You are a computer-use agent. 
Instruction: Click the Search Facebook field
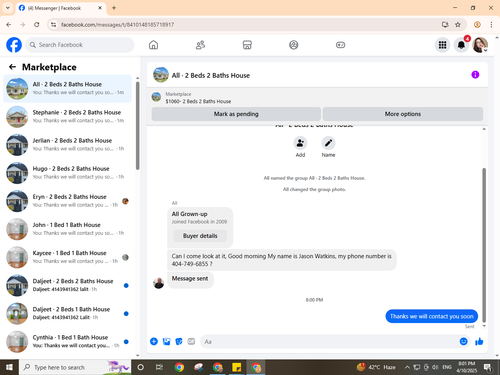80,45
